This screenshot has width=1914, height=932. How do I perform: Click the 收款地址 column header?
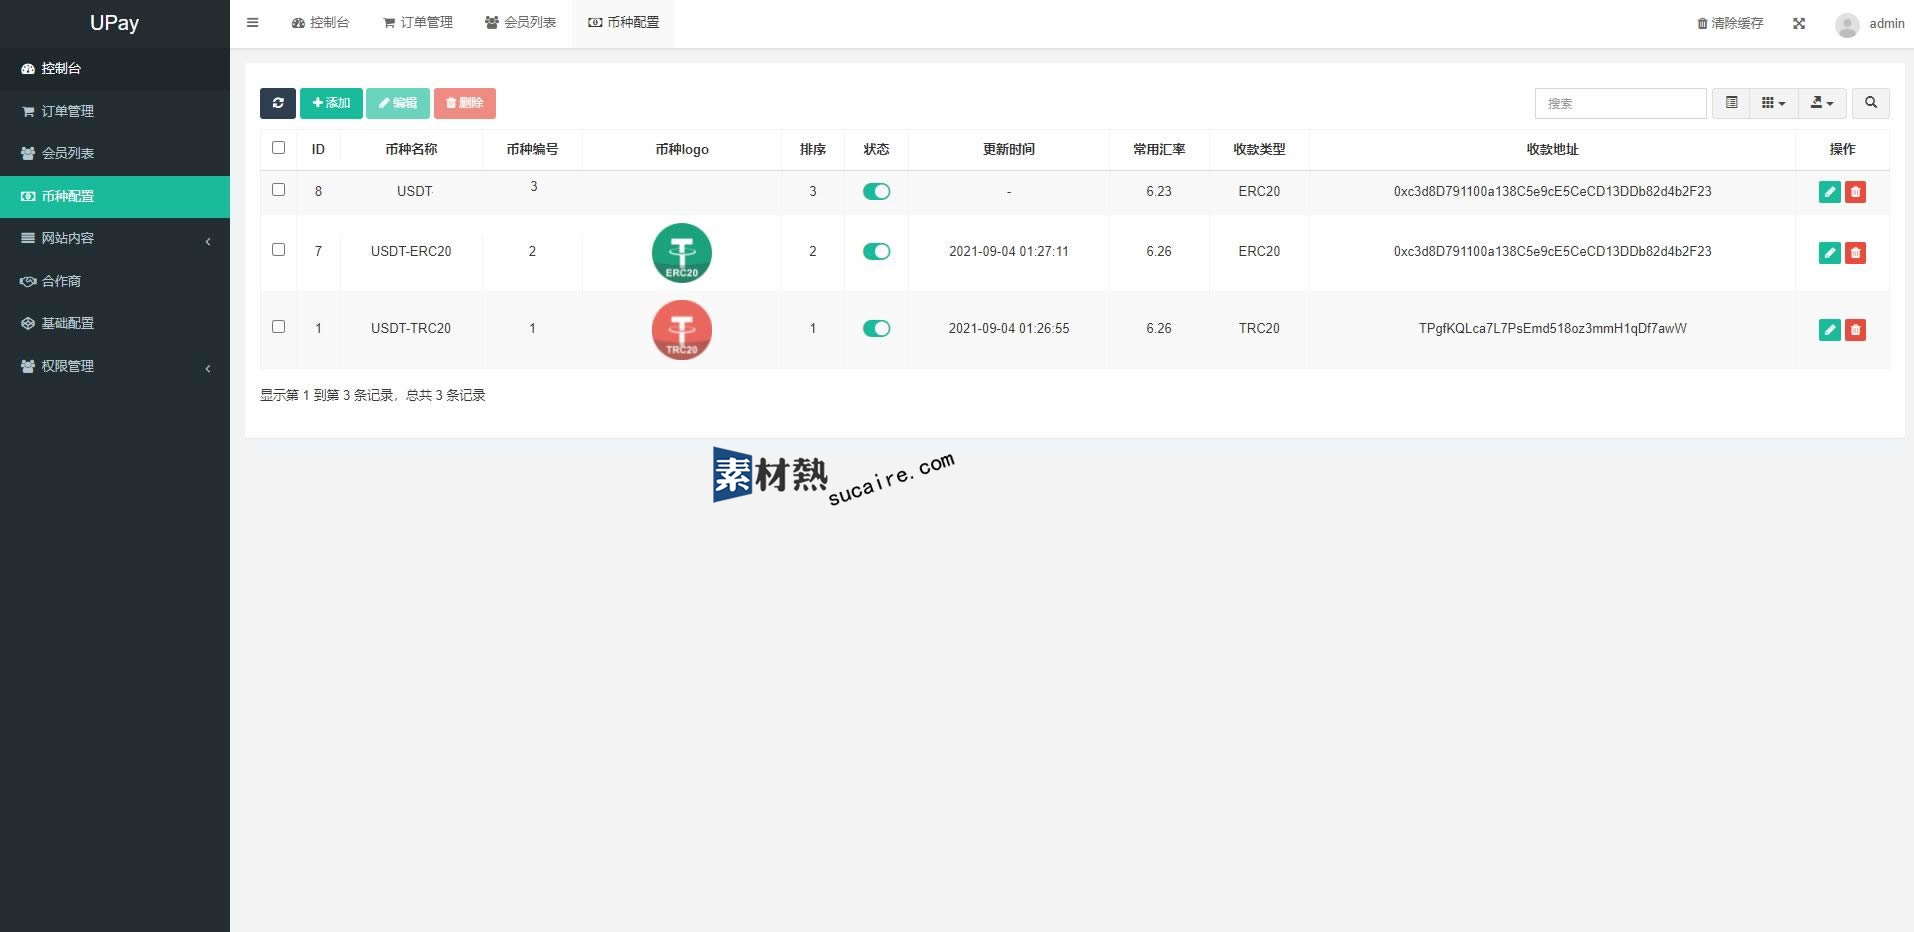point(1552,149)
